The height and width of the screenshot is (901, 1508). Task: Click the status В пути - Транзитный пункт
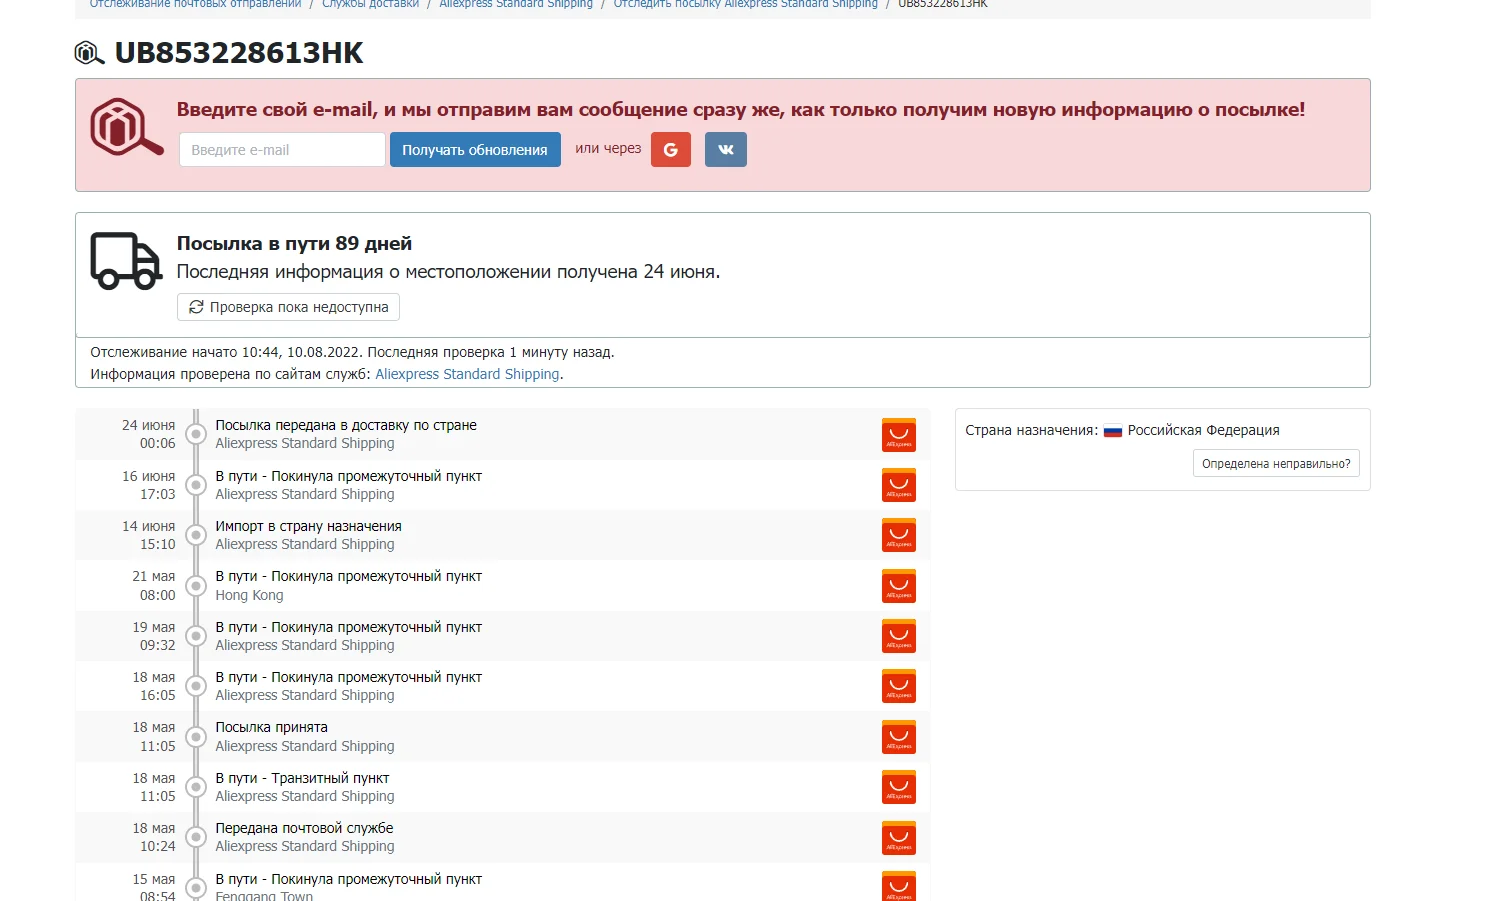click(x=302, y=778)
